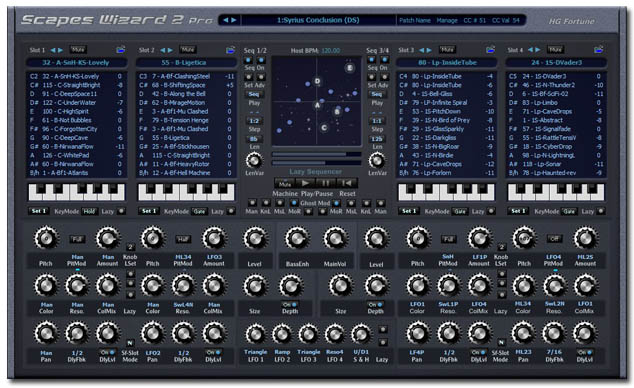
Task: Click the Seq Play button under Seq 1/2
Action: [254, 94]
